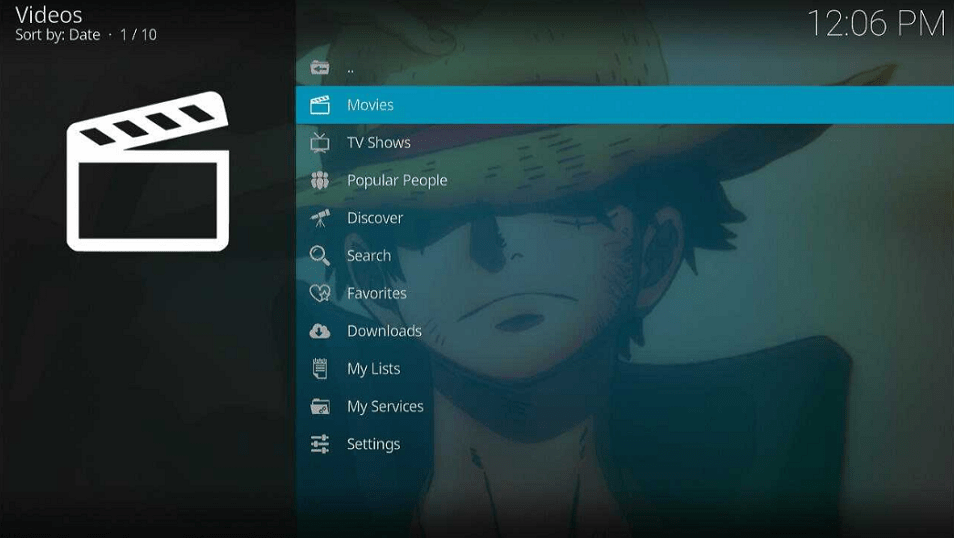Click the Videos heading title
The image size is (954, 538).
(x=49, y=15)
